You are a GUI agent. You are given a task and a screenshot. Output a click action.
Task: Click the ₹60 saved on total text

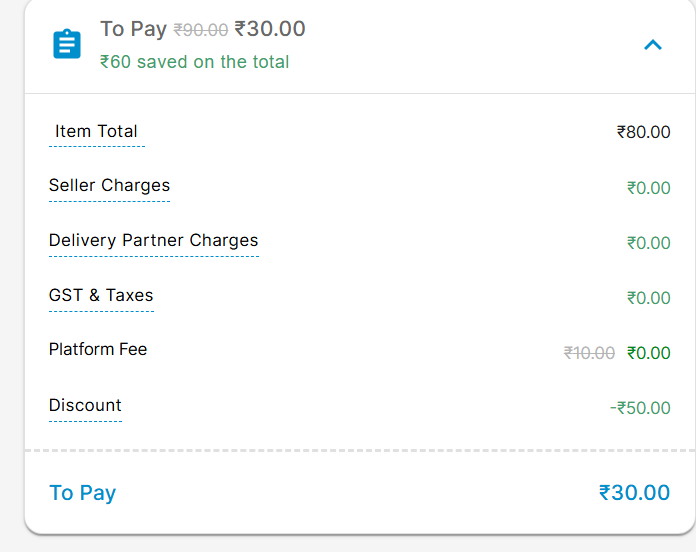coord(194,62)
